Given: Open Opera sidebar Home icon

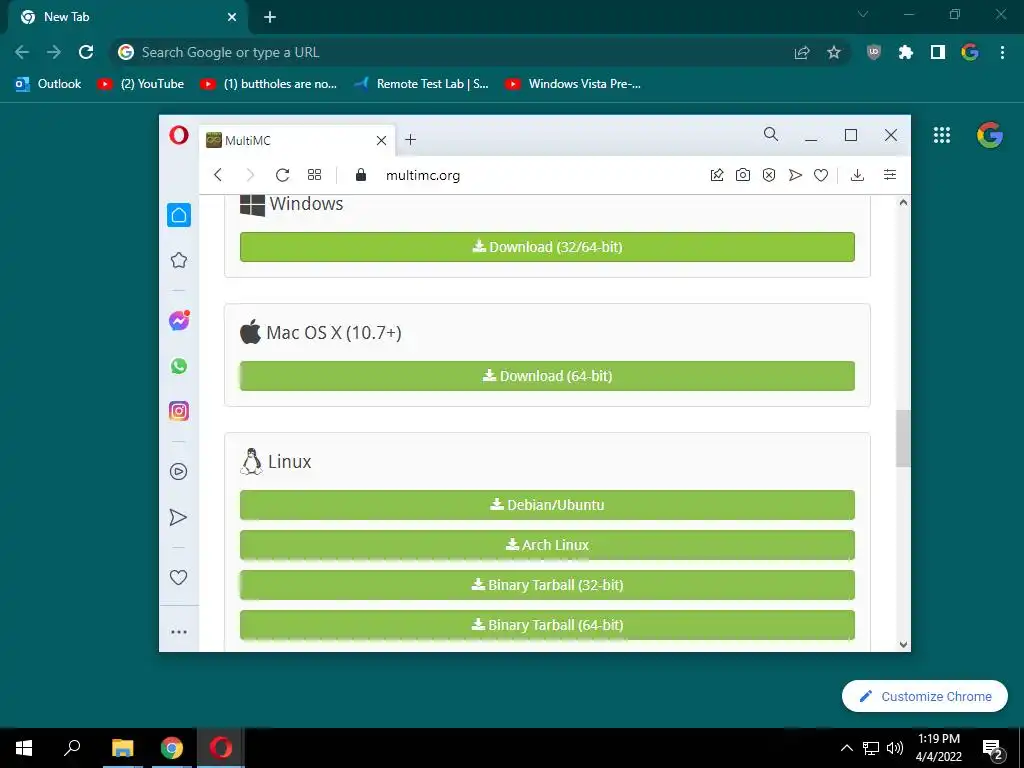Looking at the screenshot, I should [178, 216].
